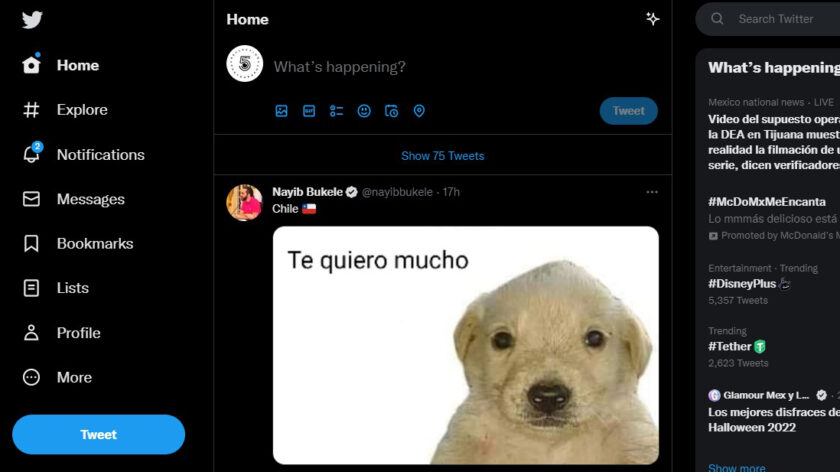Open the Notifications bell icon
840x472 pixels.
31,154
